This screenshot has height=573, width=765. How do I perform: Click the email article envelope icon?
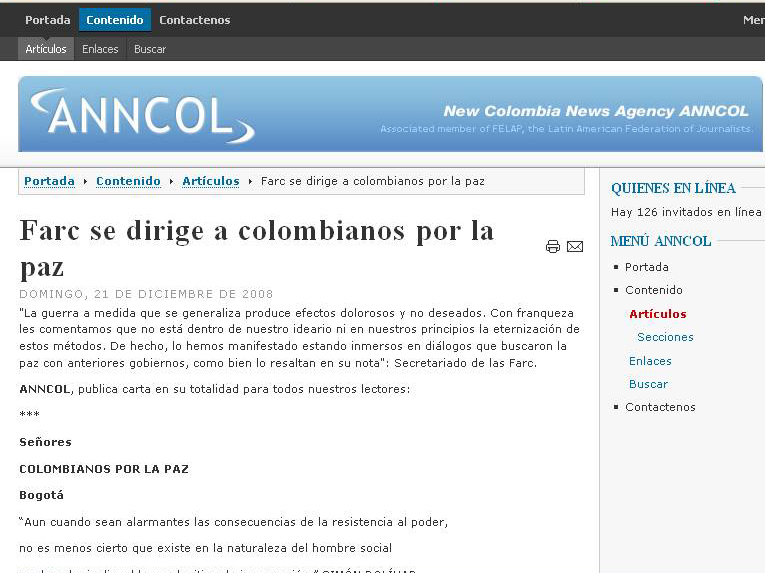[x=575, y=246]
